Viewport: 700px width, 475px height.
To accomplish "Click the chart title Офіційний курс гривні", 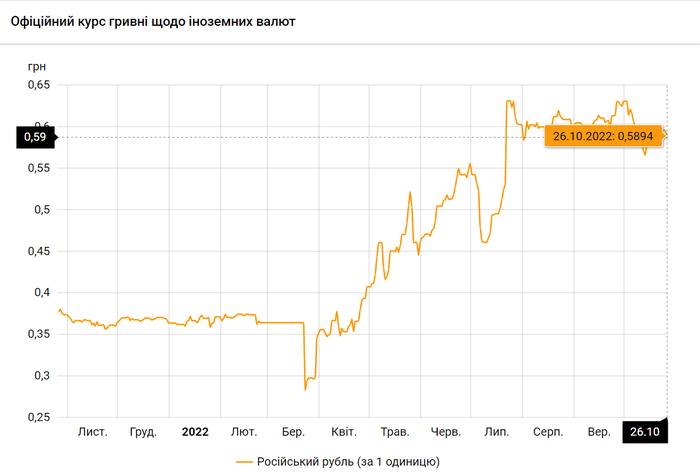I will (x=152, y=21).
